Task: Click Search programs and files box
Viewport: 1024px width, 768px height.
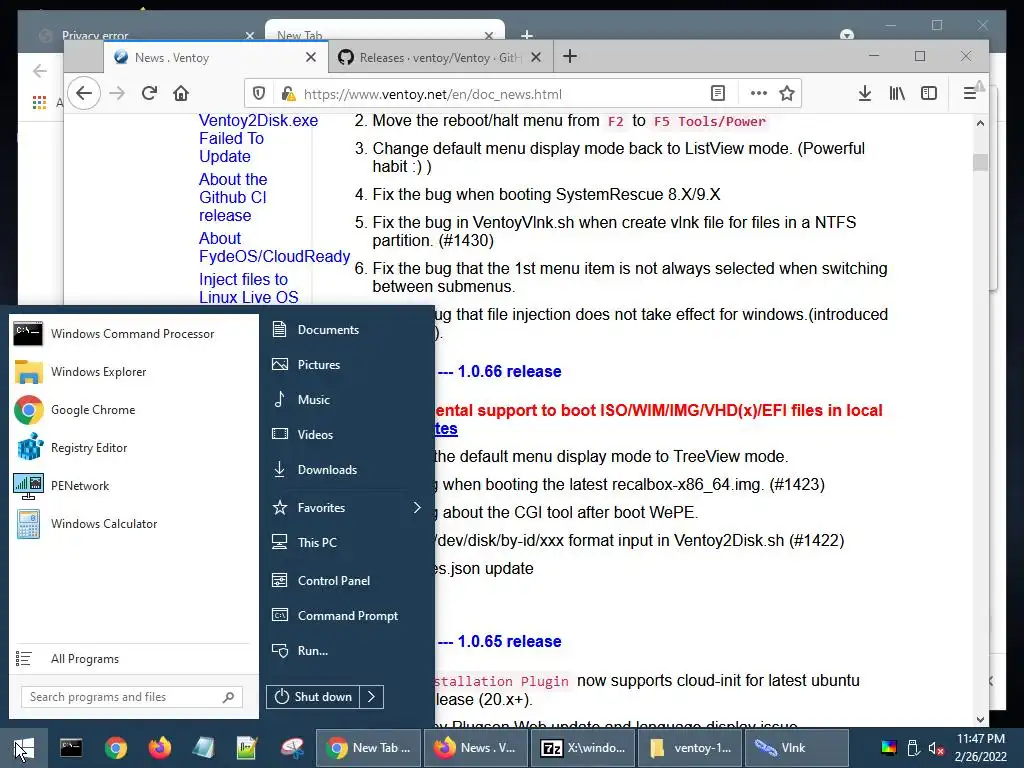Action: [x=132, y=697]
